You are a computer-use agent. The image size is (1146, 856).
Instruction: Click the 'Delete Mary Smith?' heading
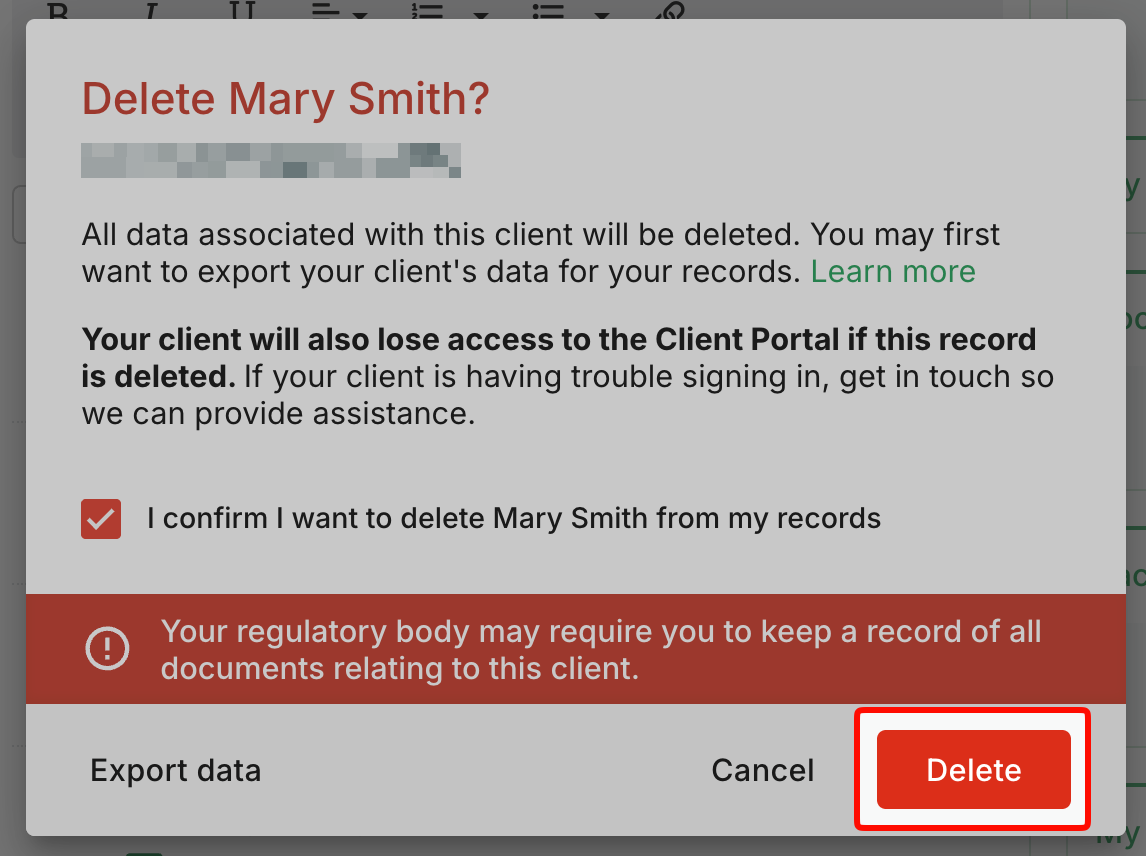click(285, 99)
